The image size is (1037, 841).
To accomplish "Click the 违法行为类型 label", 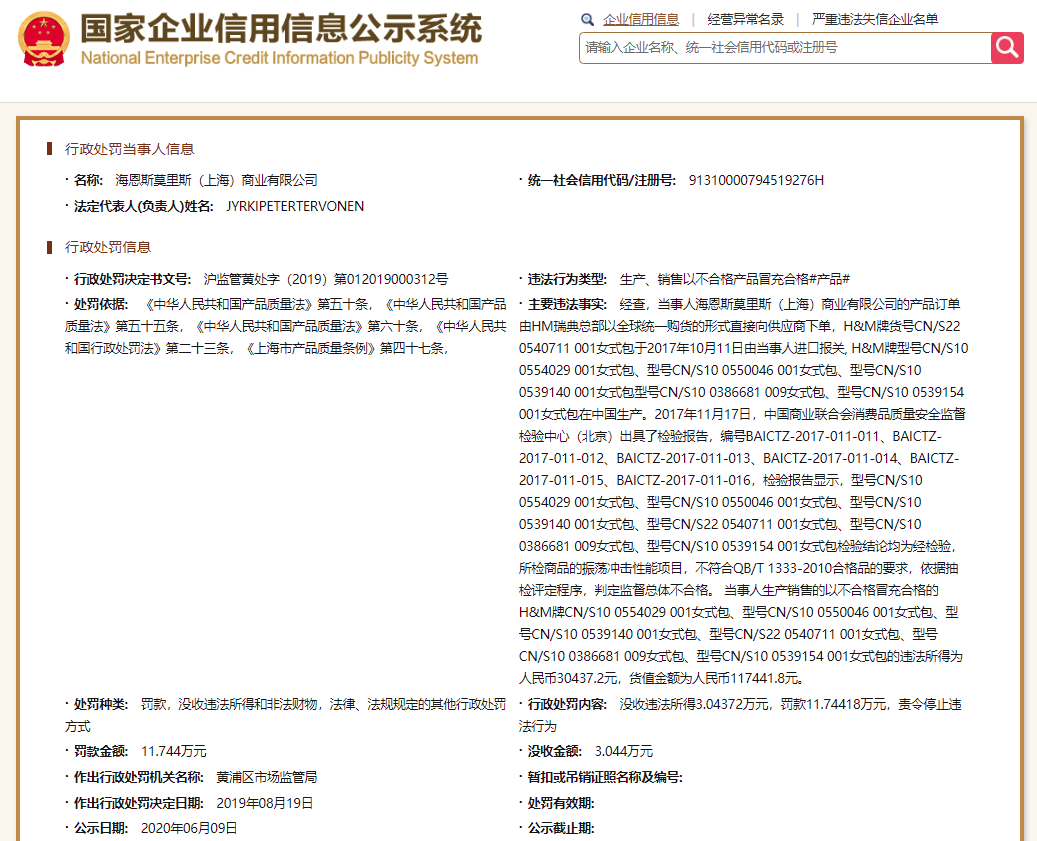I will 567,279.
